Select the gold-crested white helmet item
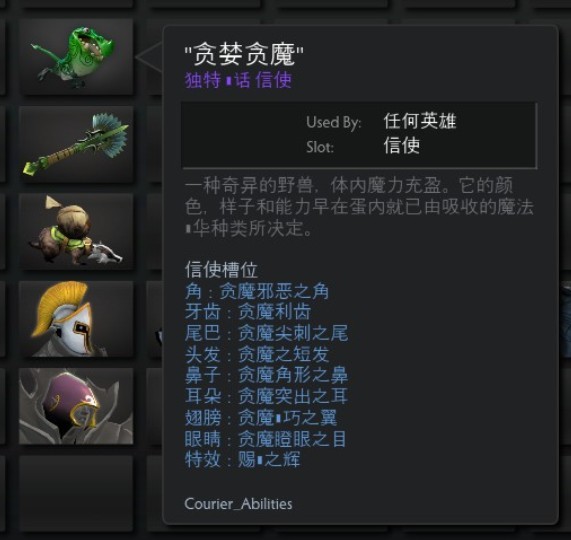 [76, 319]
